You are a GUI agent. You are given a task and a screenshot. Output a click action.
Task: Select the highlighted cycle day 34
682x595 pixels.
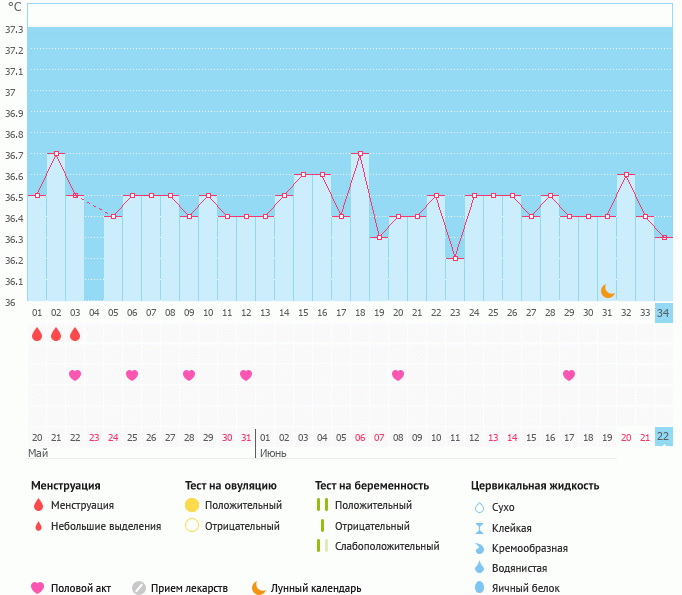pos(663,313)
